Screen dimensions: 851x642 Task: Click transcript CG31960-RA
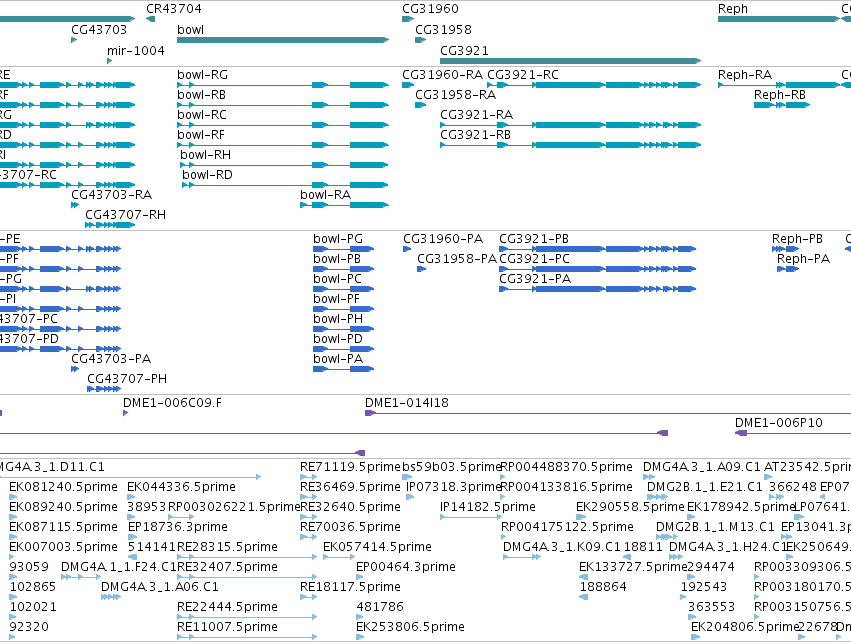pyautogui.click(x=408, y=85)
